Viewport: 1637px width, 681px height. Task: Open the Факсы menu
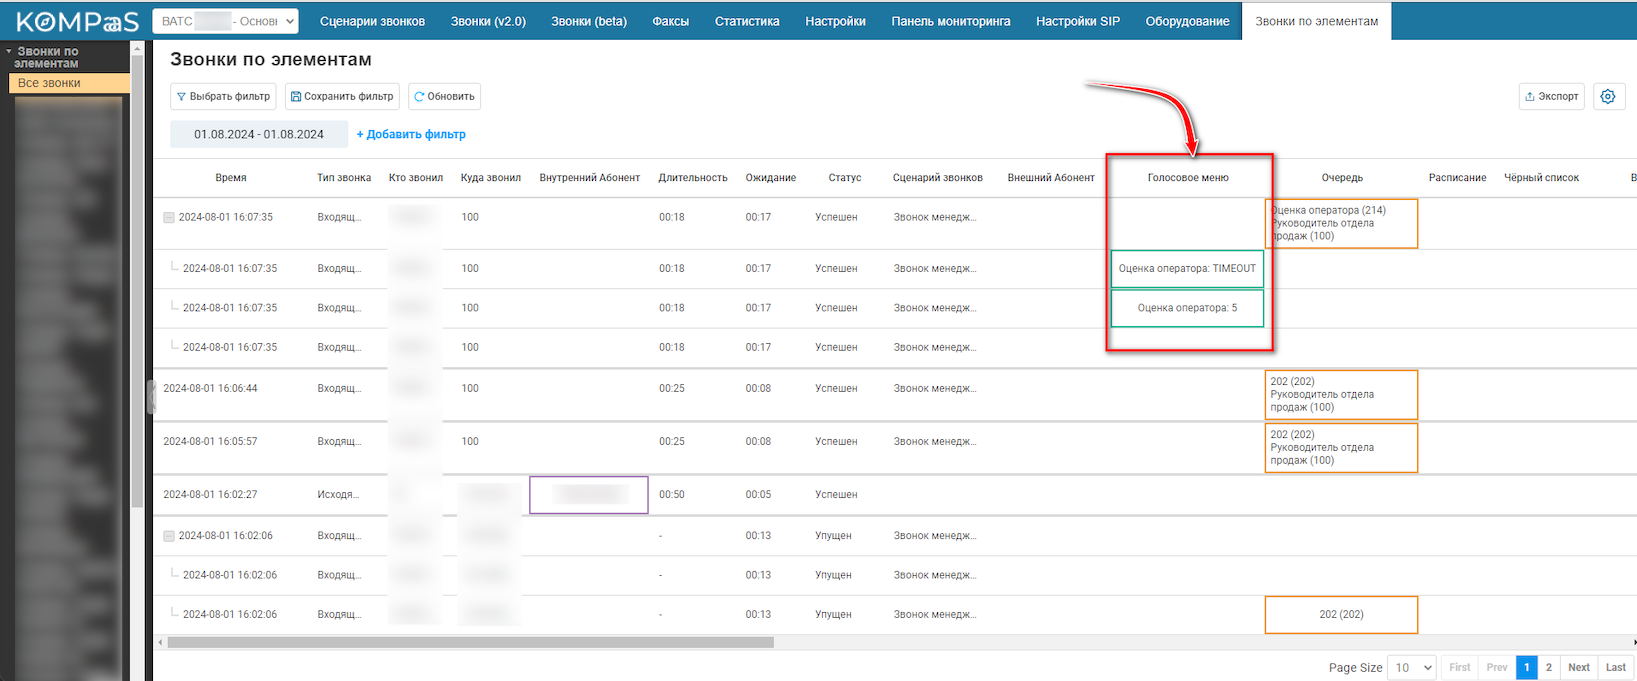point(670,21)
